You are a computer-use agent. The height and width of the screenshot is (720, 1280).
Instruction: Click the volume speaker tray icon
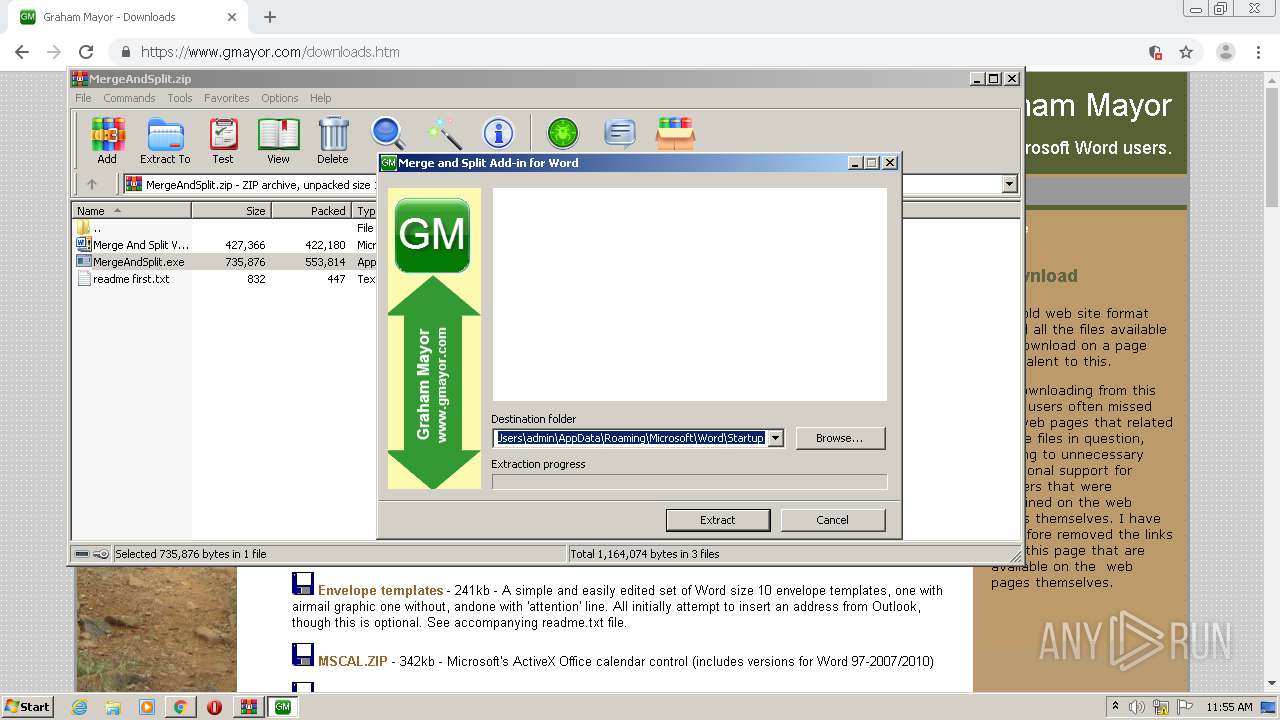point(1137,707)
